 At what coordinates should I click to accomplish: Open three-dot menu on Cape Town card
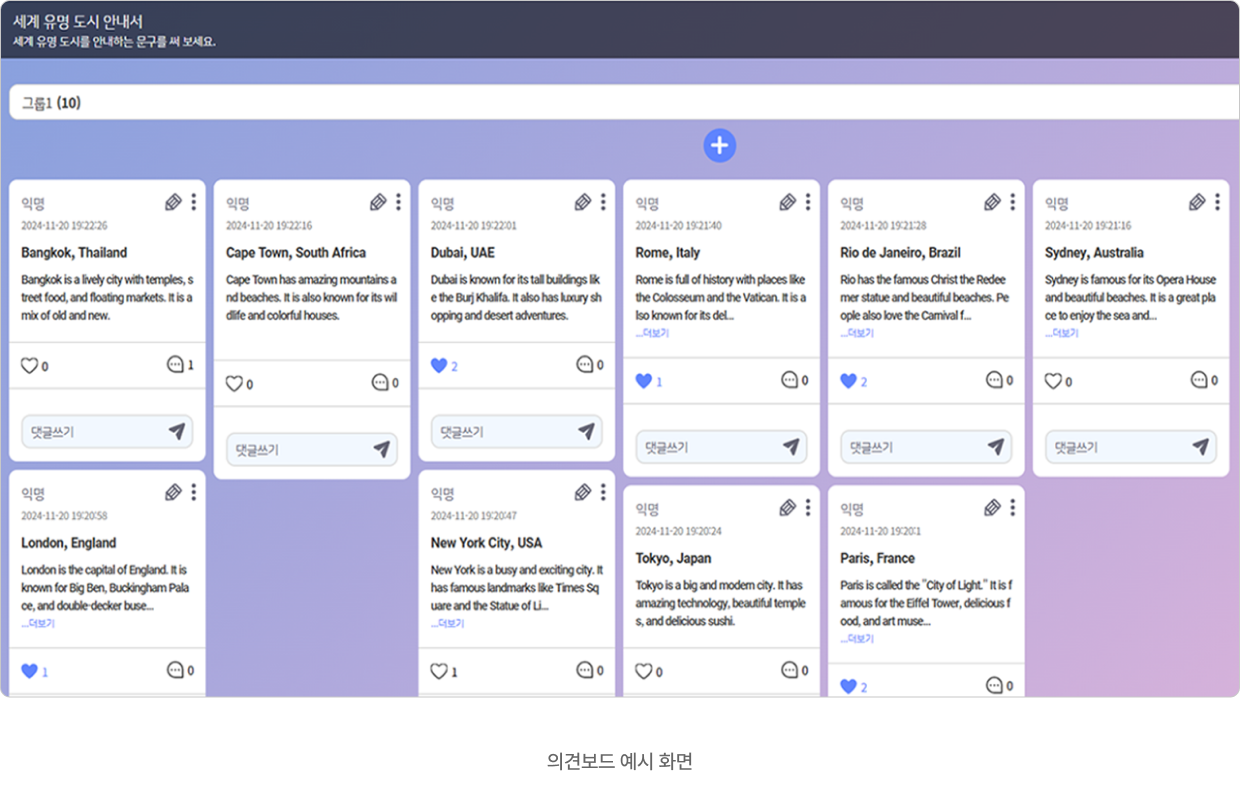(x=398, y=203)
